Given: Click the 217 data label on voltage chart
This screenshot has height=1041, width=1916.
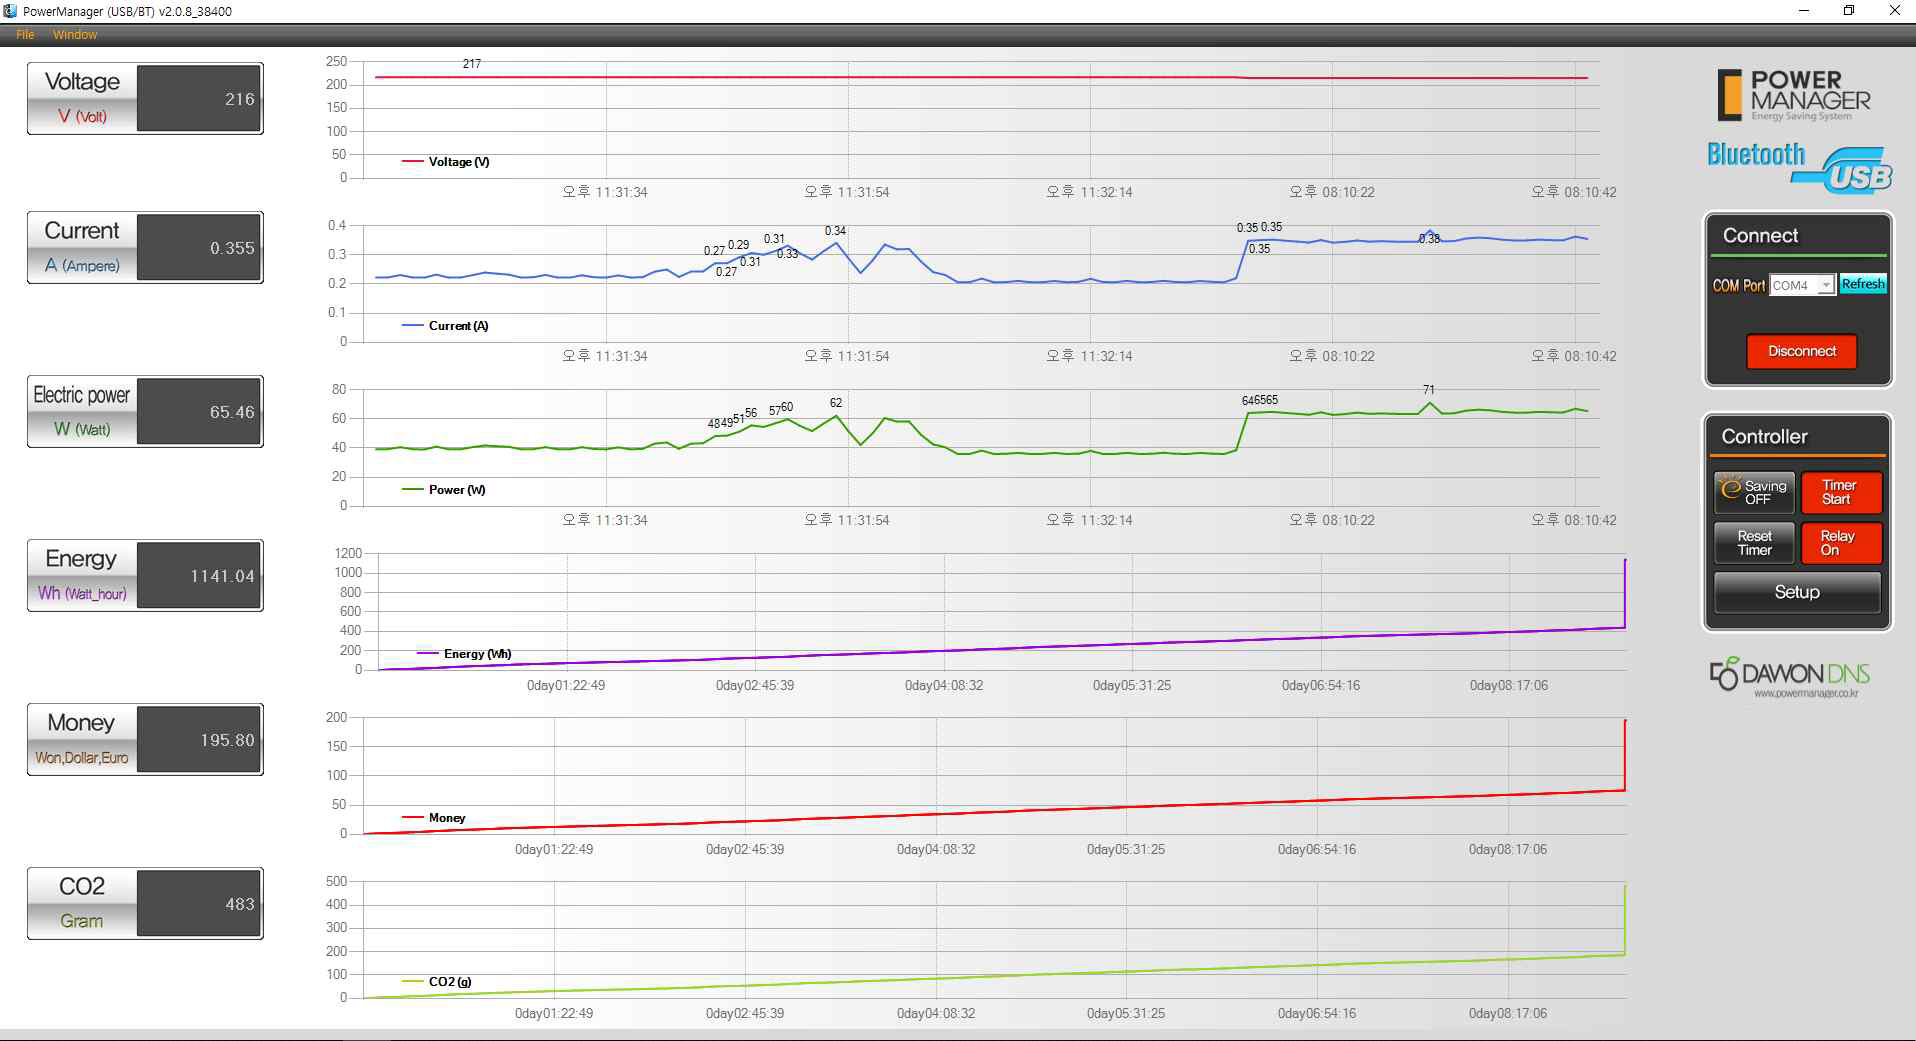Looking at the screenshot, I should (x=472, y=64).
